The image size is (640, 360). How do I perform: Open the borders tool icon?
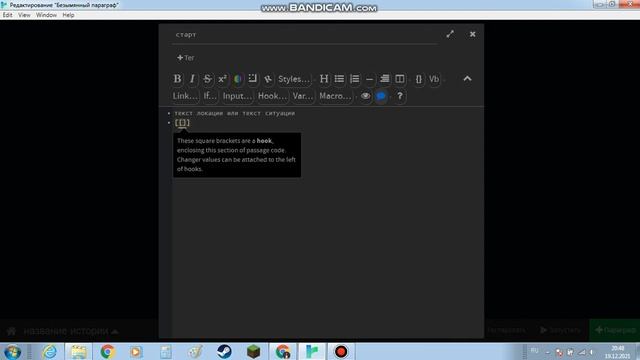coord(253,79)
